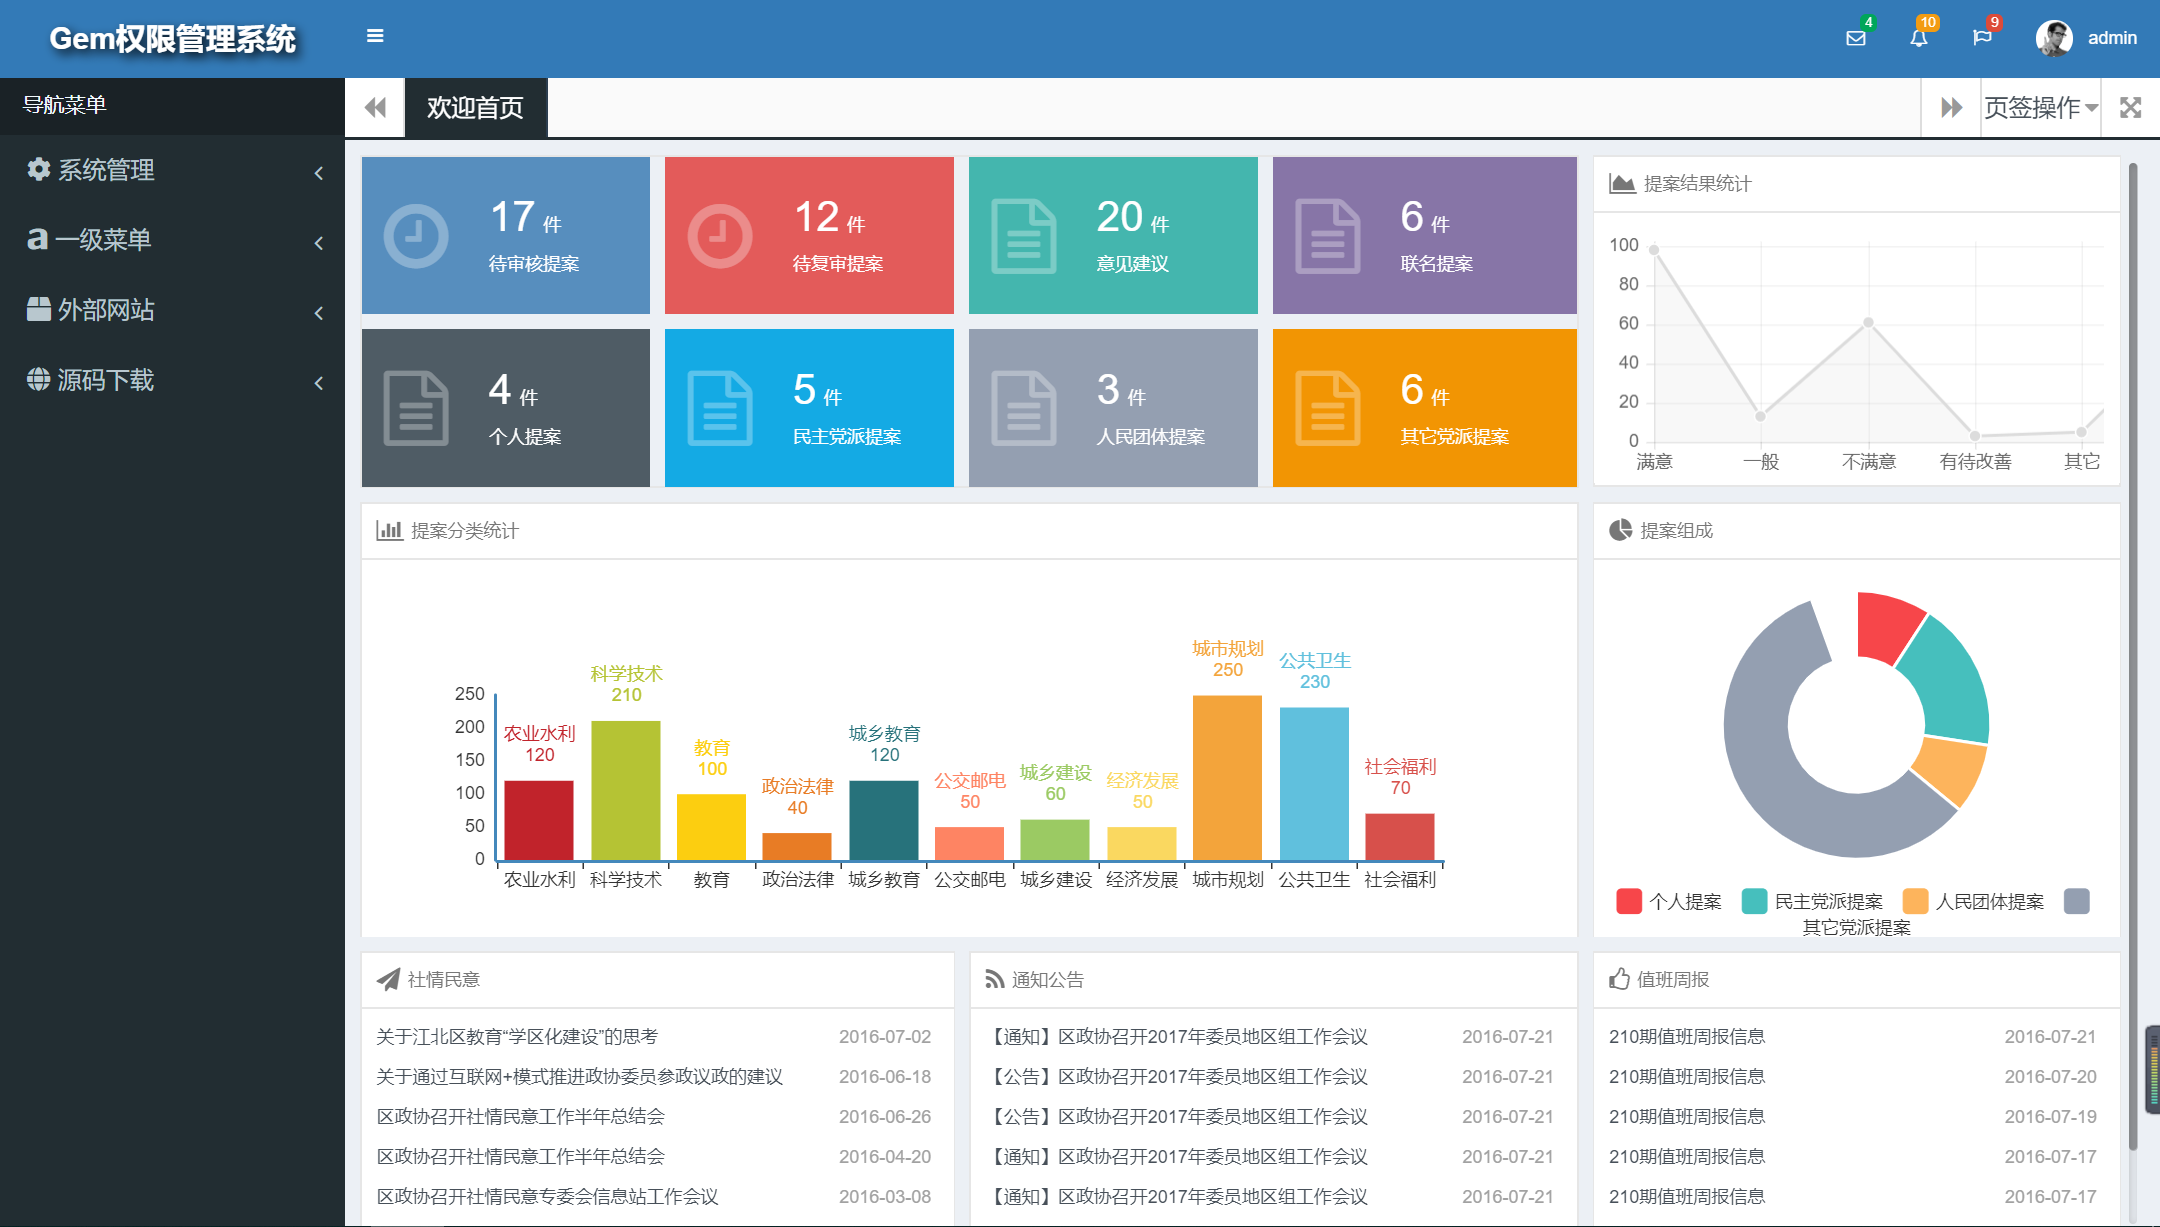Screen dimensions: 2160x1227
Task: Open the flag tasks icon
Action: 1982,38
